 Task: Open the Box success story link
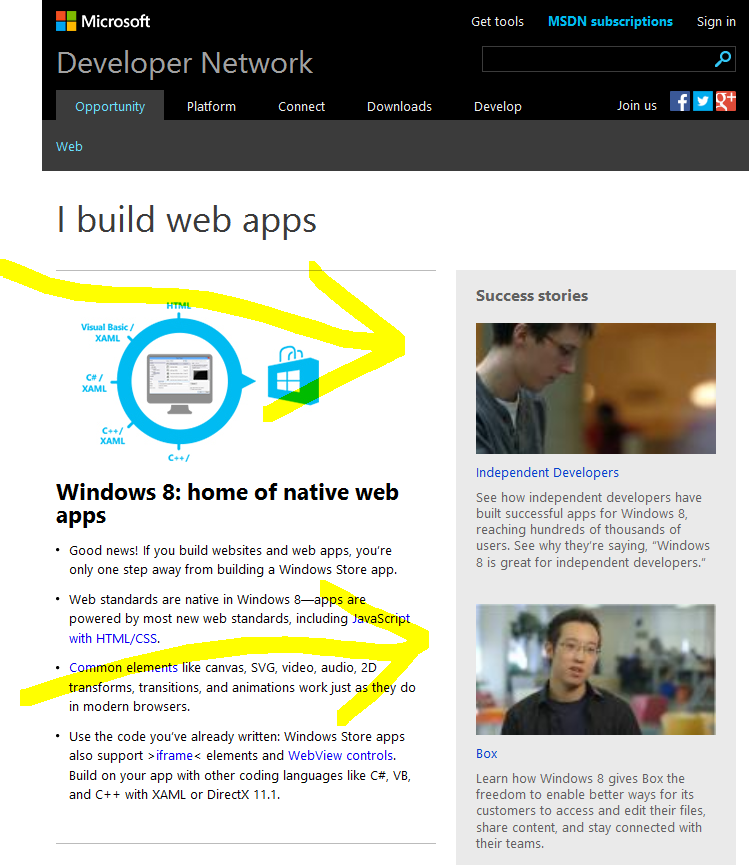(x=486, y=754)
